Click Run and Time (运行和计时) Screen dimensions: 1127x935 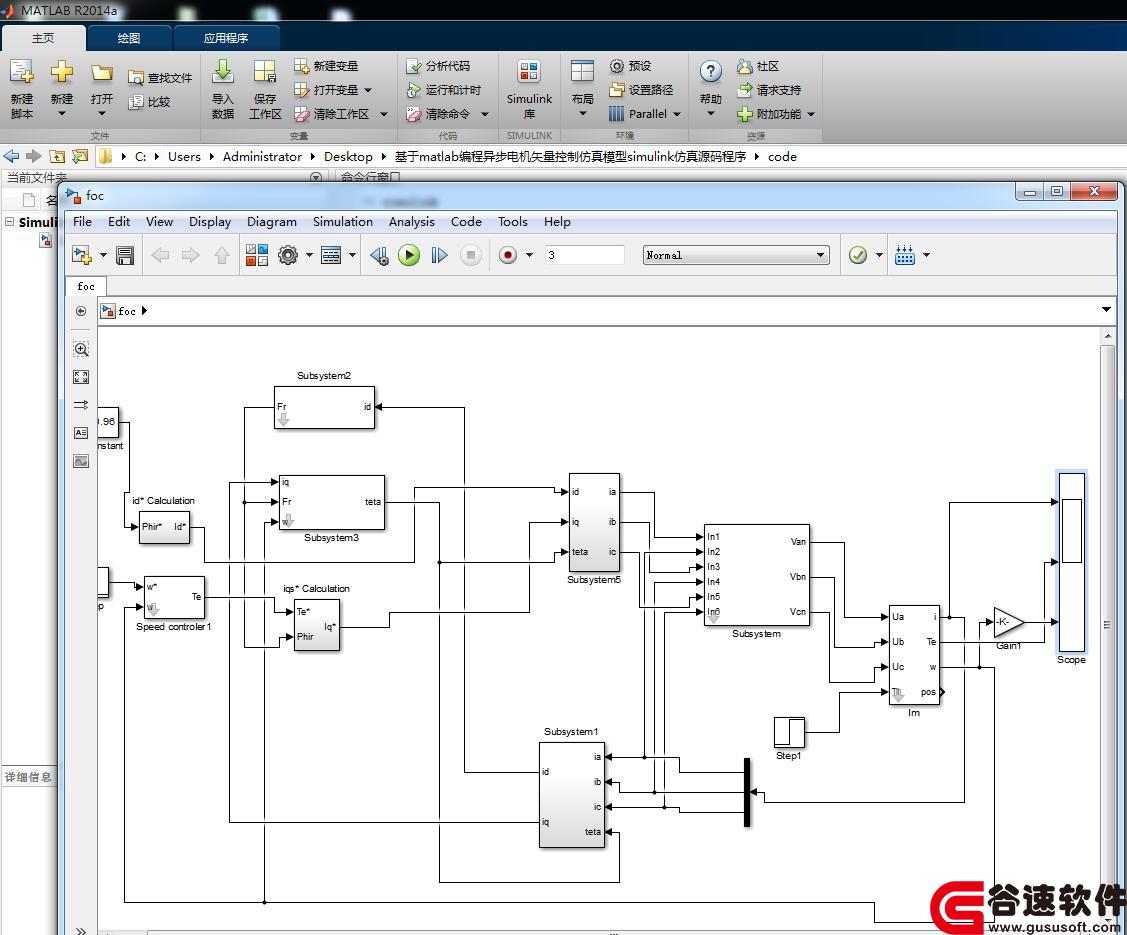click(443, 90)
